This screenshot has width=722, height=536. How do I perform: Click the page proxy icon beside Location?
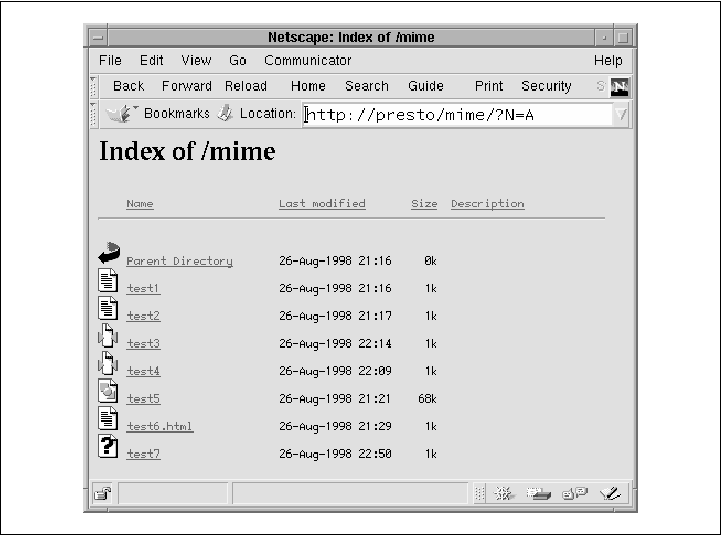225,113
